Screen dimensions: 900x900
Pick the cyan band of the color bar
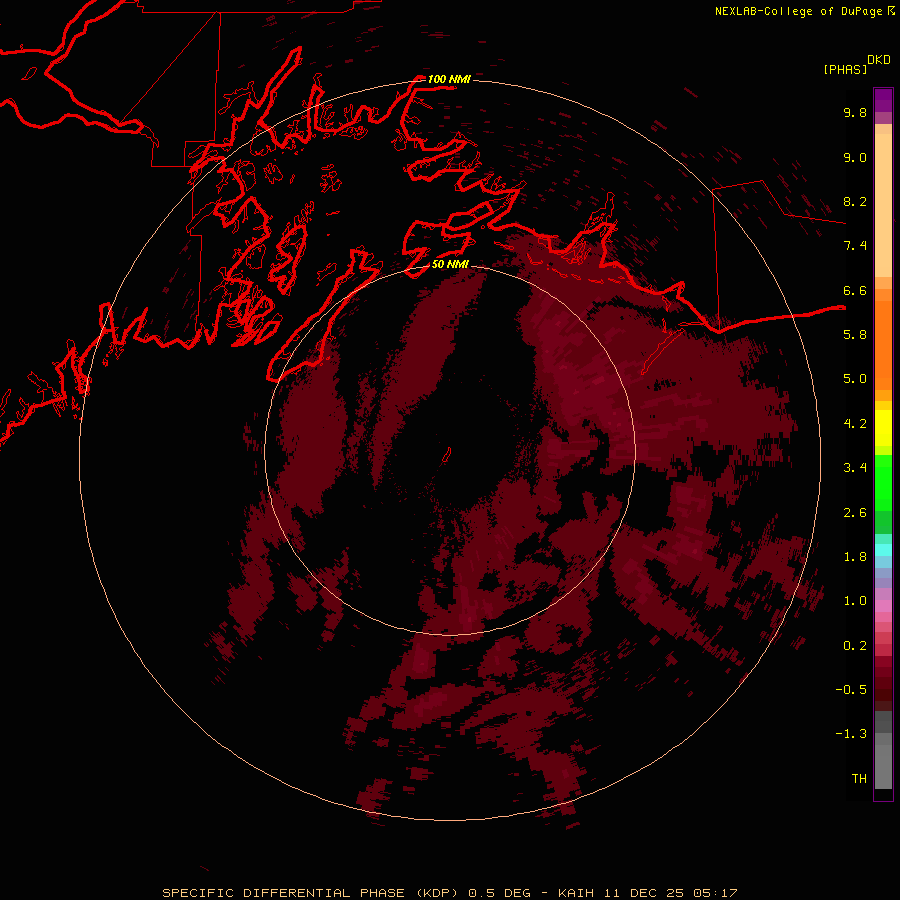883,550
